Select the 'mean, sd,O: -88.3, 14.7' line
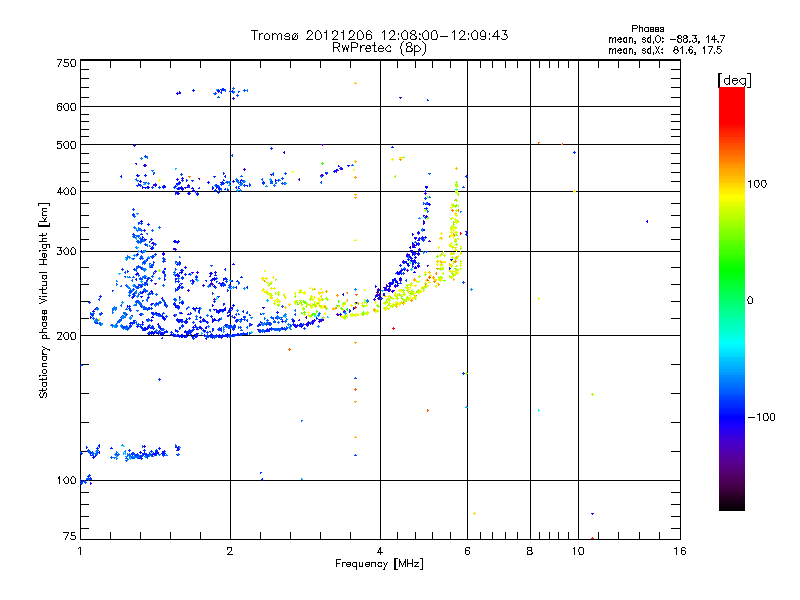Image resolution: width=800 pixels, height=600 pixels. click(x=666, y=39)
